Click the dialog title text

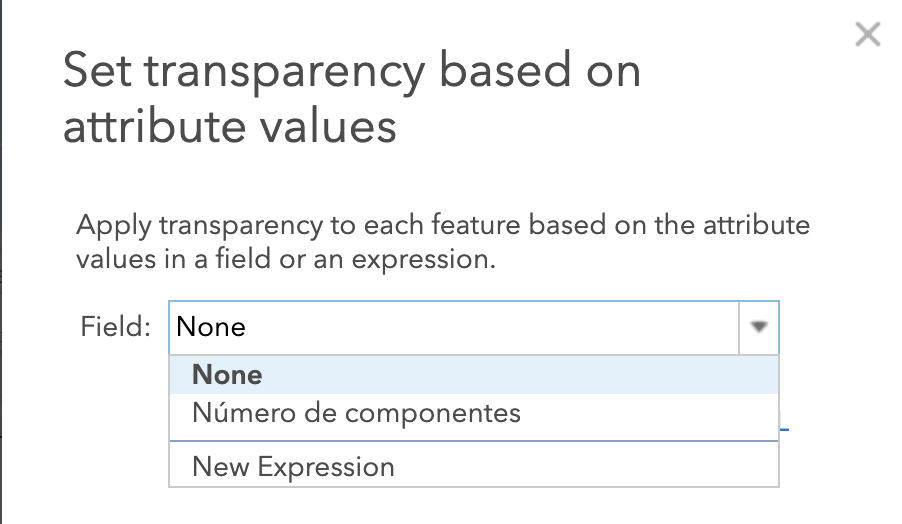(351, 98)
